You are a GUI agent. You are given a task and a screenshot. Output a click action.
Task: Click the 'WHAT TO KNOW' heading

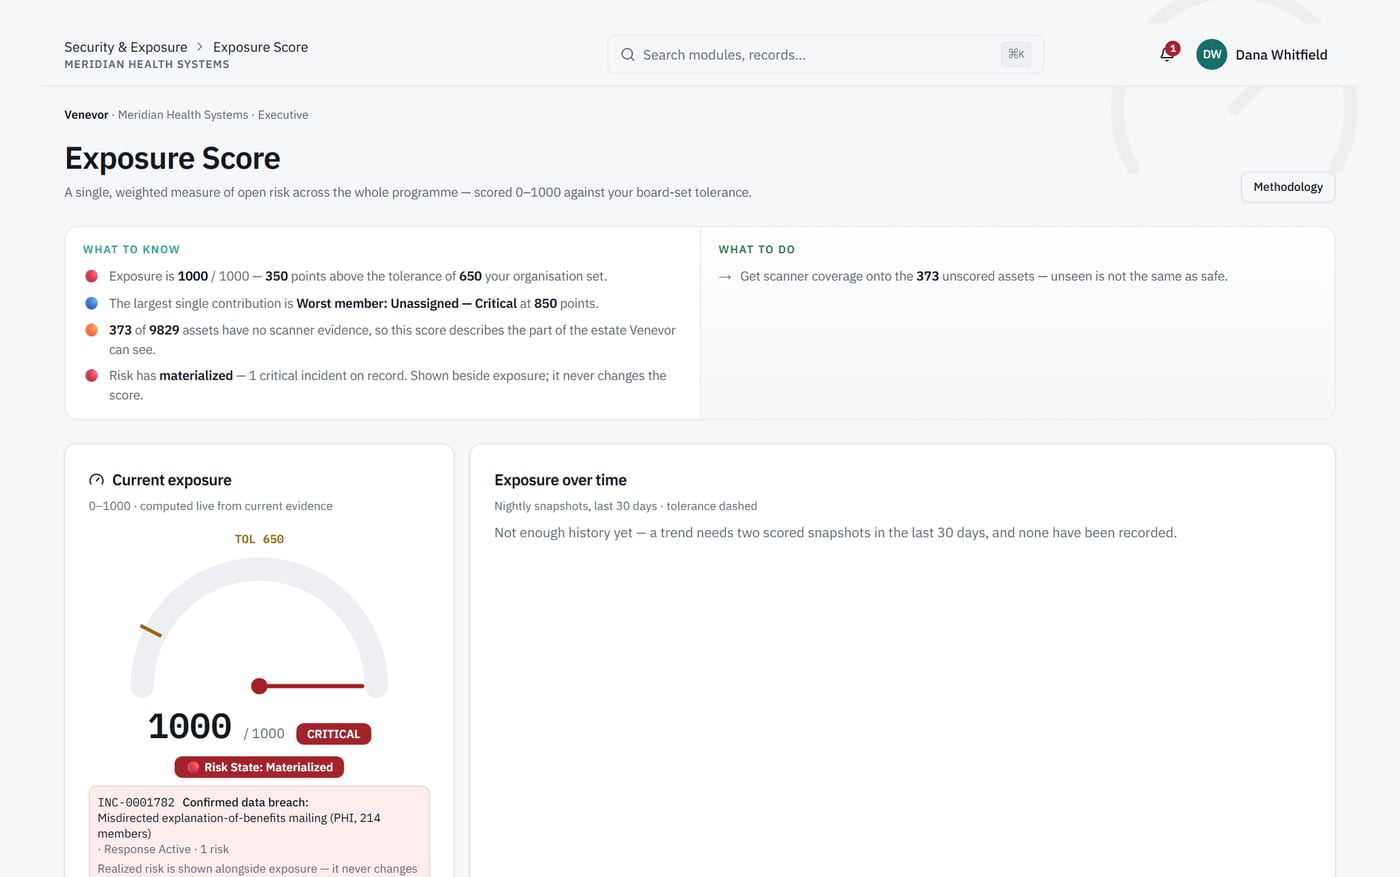coord(131,249)
